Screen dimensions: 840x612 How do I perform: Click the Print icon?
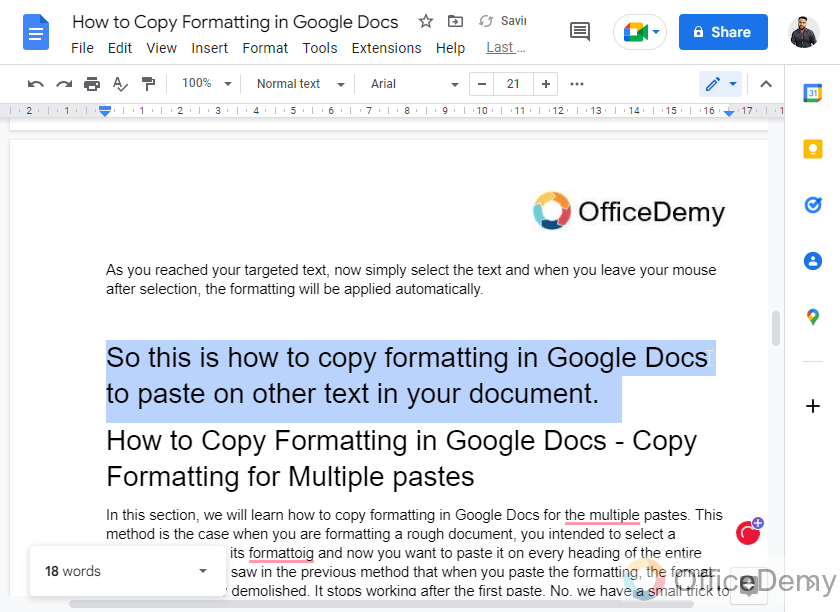92,84
